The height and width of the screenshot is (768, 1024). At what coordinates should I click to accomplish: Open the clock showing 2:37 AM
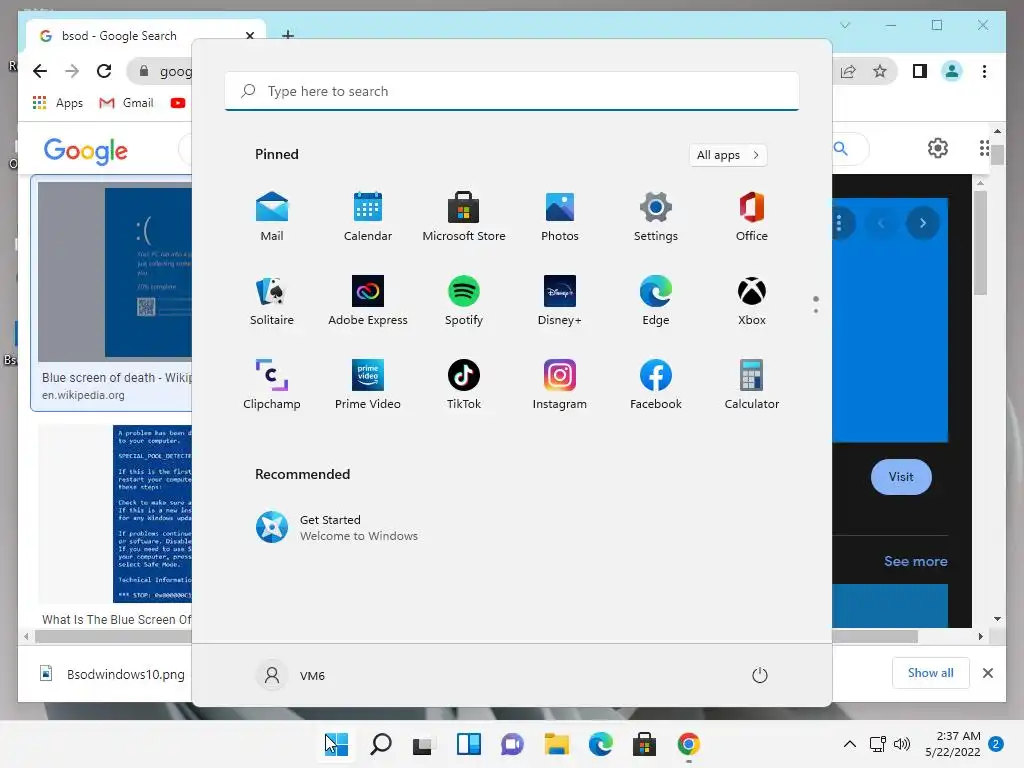[x=953, y=744]
